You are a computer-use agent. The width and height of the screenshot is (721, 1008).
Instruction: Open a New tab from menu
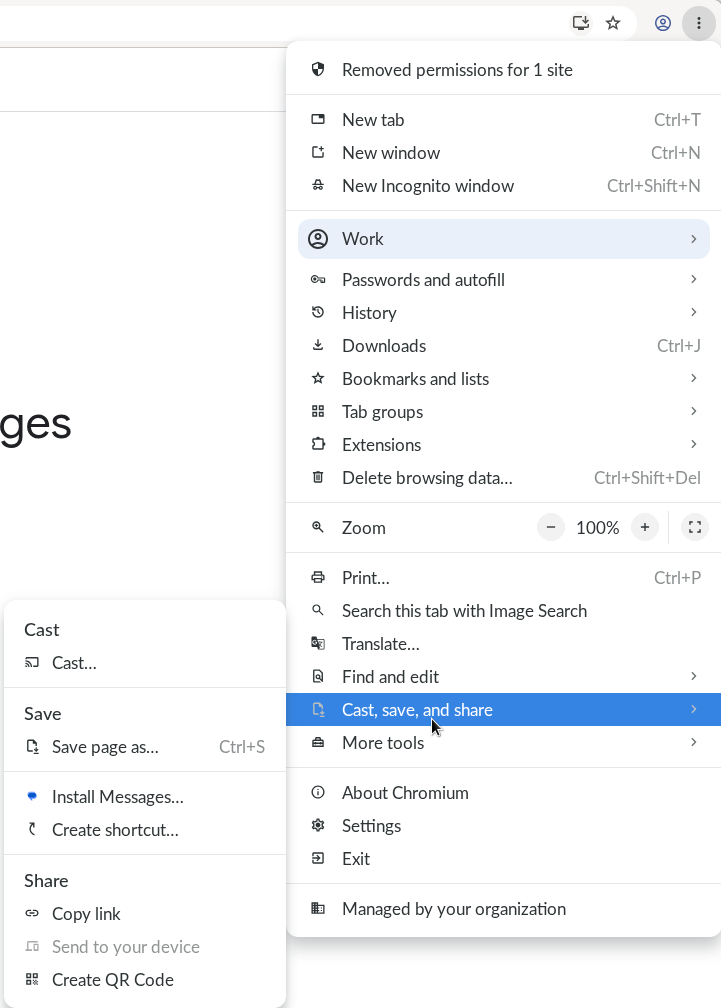tap(504, 120)
